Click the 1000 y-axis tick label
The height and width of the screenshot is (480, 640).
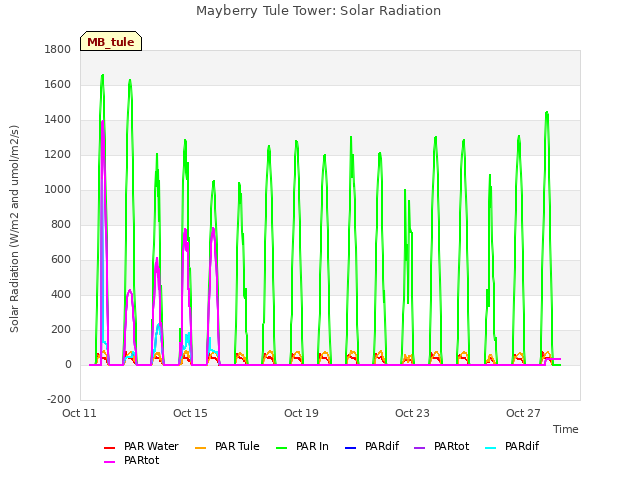(x=58, y=190)
